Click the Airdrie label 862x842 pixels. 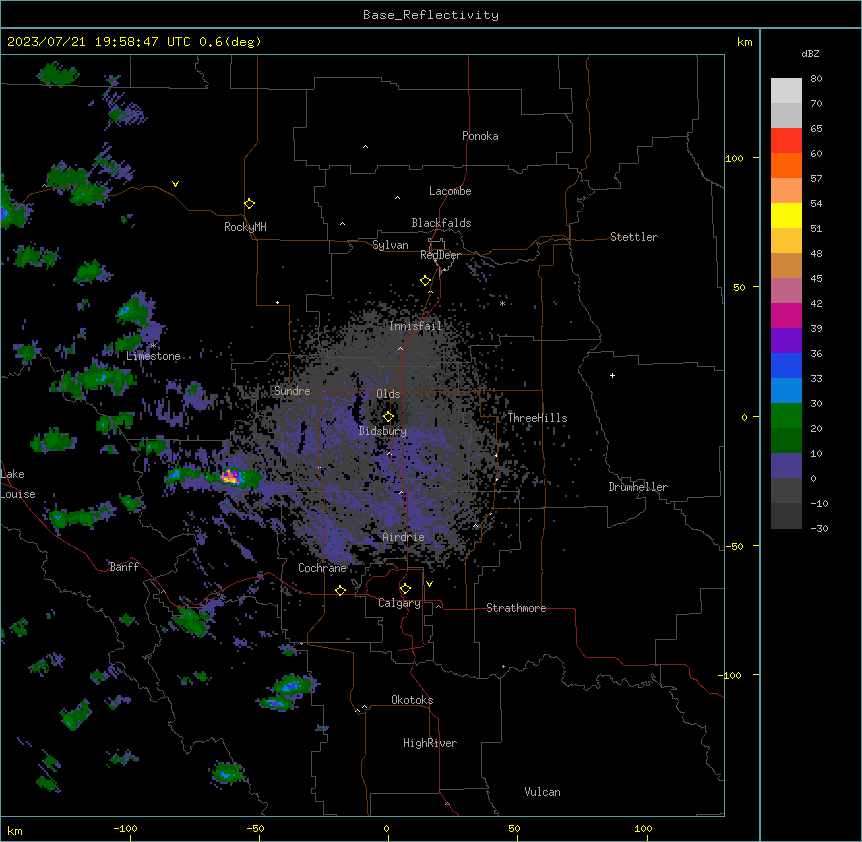click(404, 537)
